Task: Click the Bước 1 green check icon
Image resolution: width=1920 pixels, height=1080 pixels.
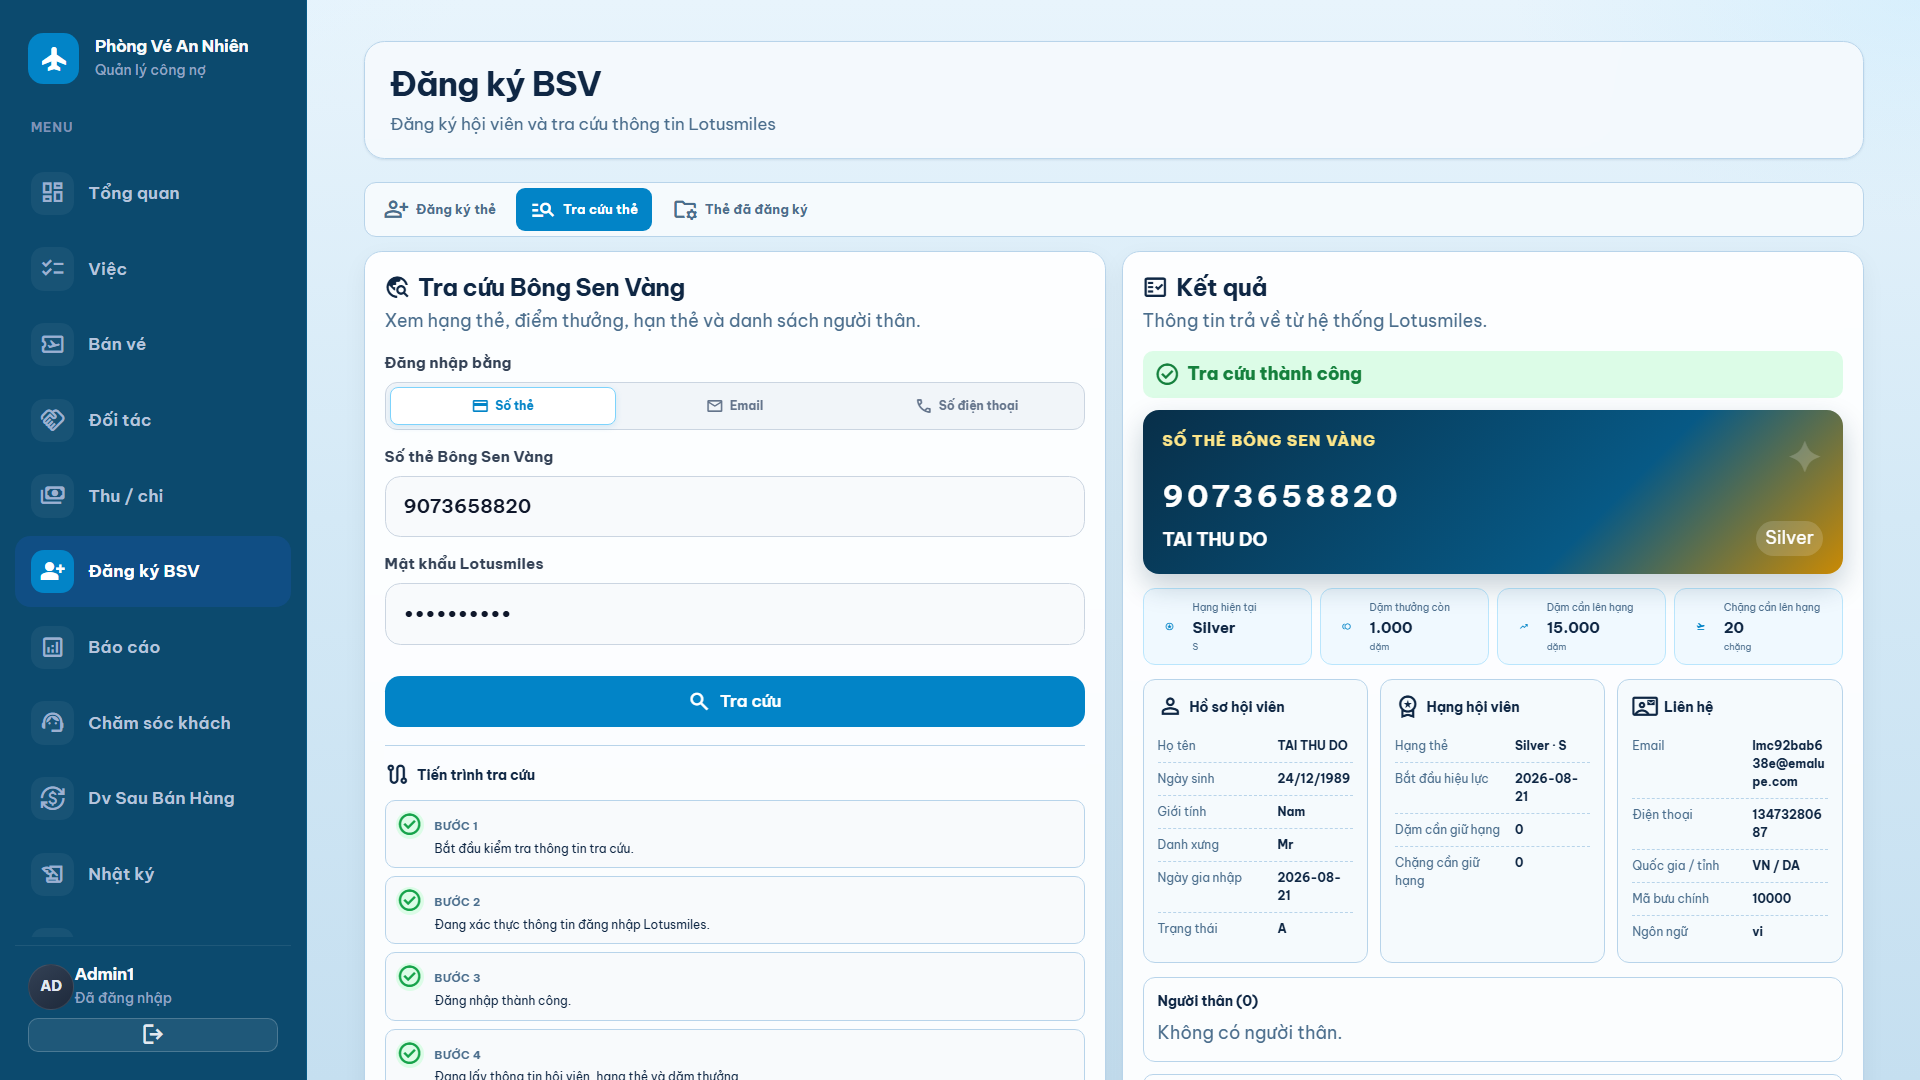Action: click(410, 824)
